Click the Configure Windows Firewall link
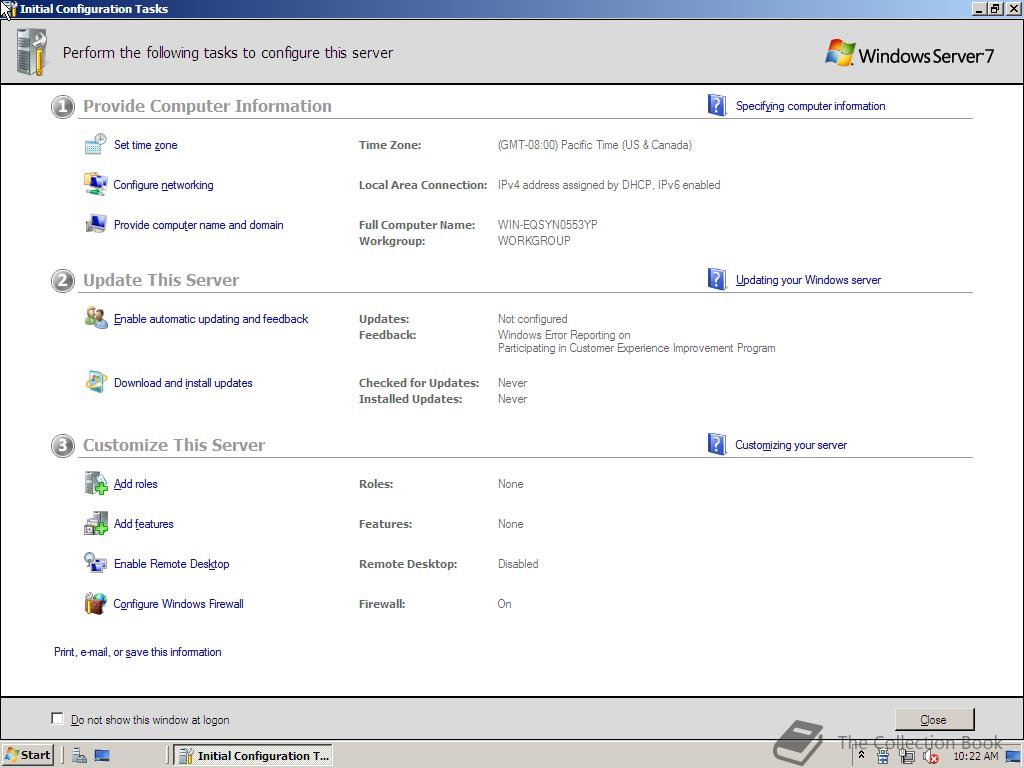Viewport: 1024px width, 768px height. tap(178, 603)
